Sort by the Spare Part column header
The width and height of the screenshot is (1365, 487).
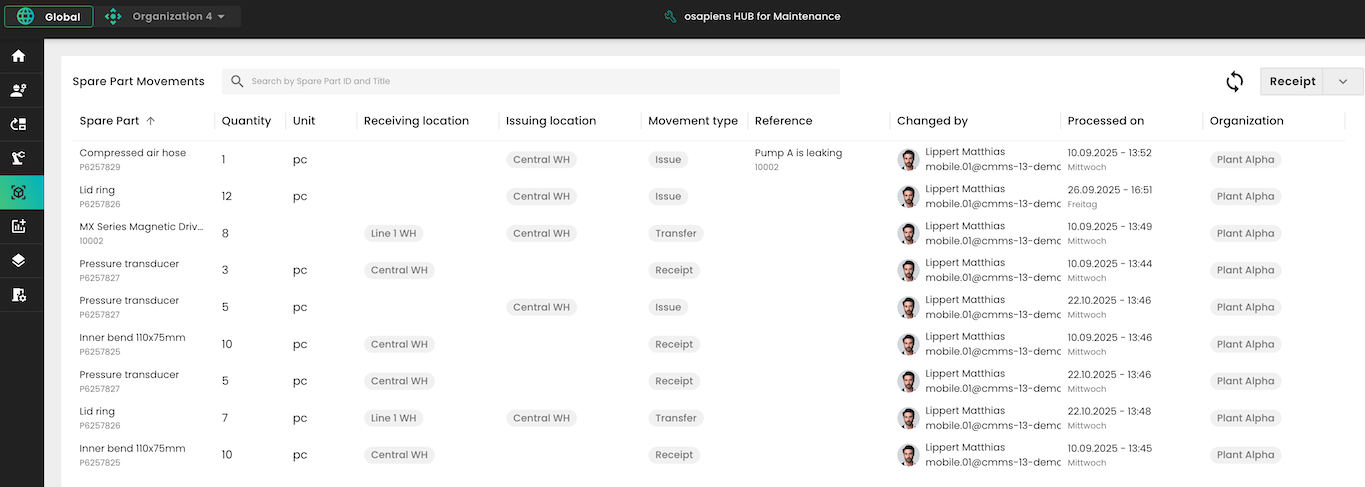point(110,121)
